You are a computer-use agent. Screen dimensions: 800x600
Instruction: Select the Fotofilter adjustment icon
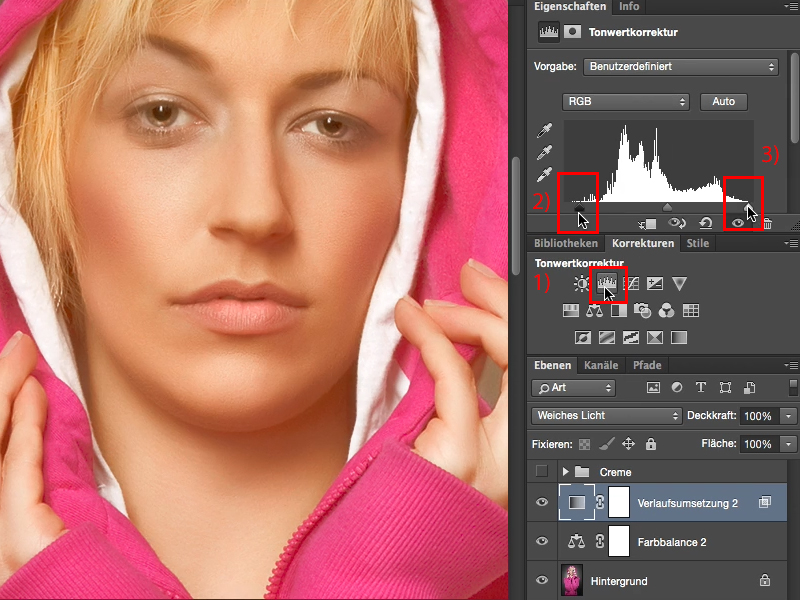pos(643,310)
